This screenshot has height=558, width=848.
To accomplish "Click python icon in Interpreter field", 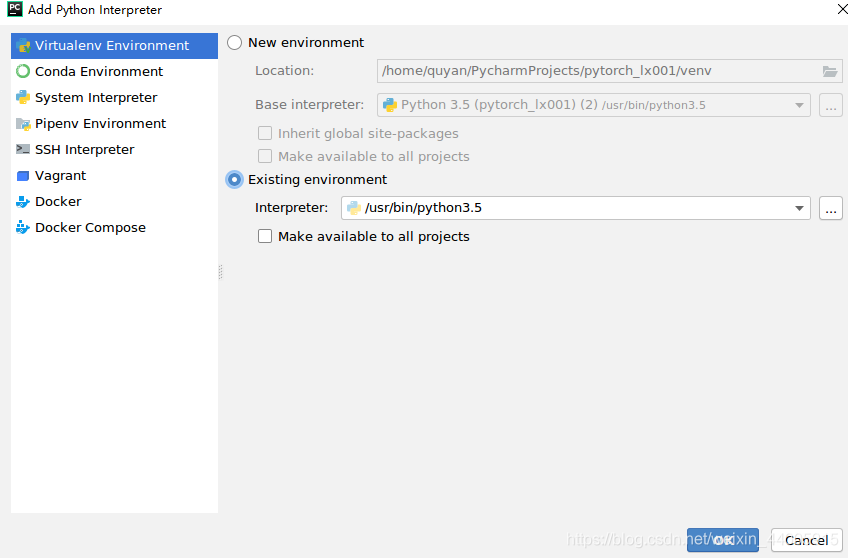I will click(354, 208).
